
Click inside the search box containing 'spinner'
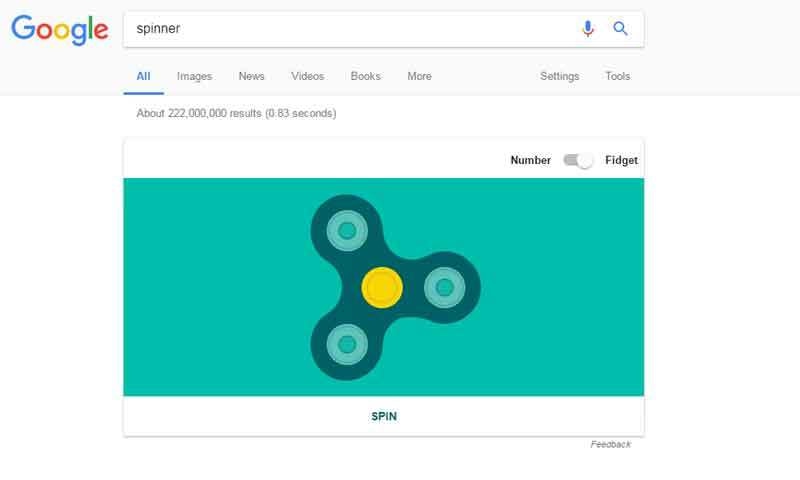pyautogui.click(x=350, y=29)
